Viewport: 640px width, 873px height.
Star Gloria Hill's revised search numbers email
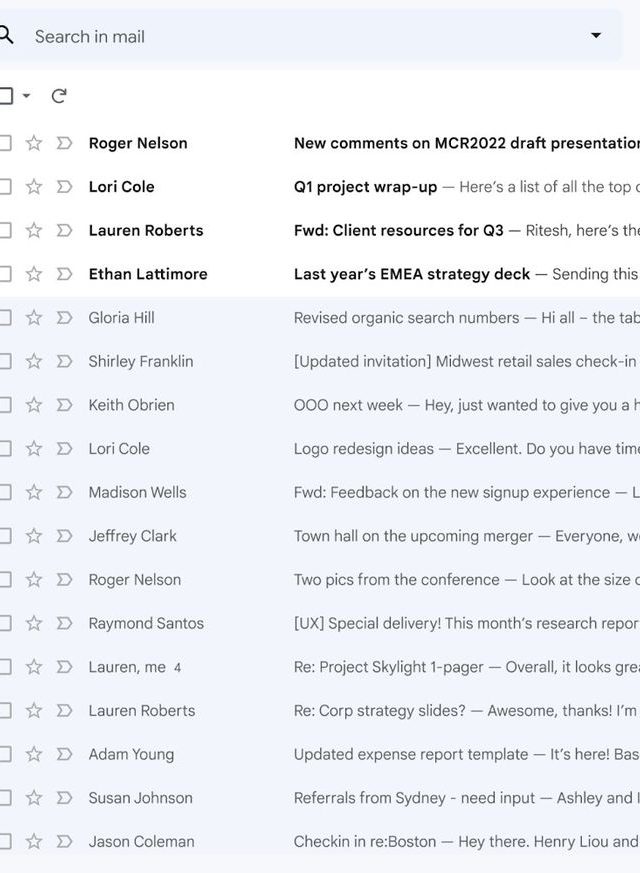pos(34,318)
